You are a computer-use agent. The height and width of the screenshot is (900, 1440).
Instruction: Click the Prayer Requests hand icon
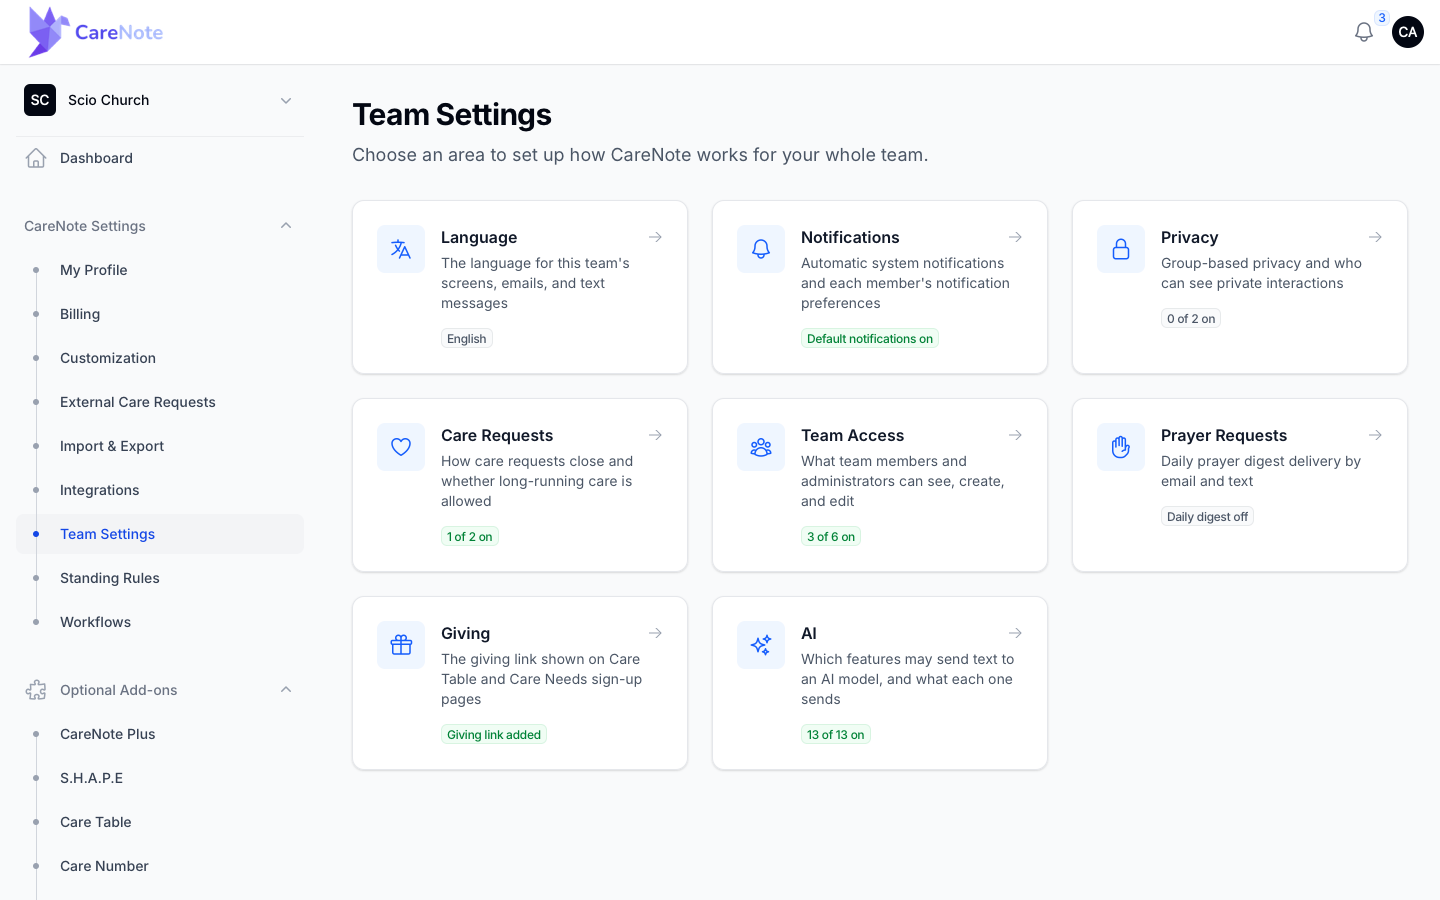click(1121, 447)
